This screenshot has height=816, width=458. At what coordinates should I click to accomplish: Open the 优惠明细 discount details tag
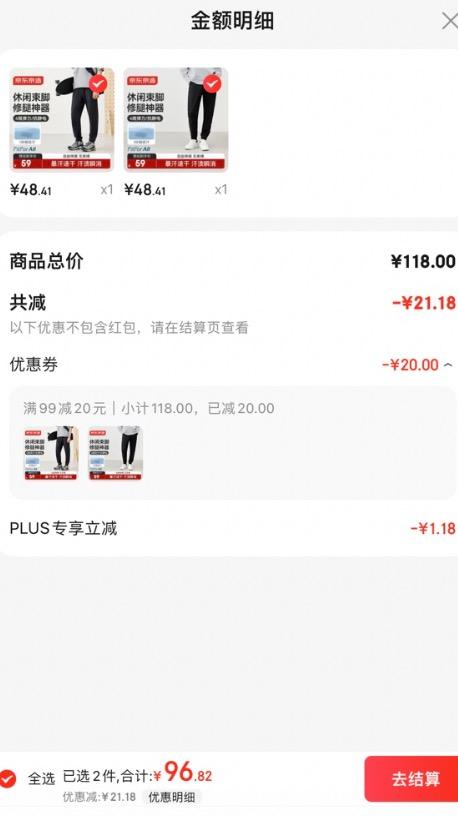point(172,797)
